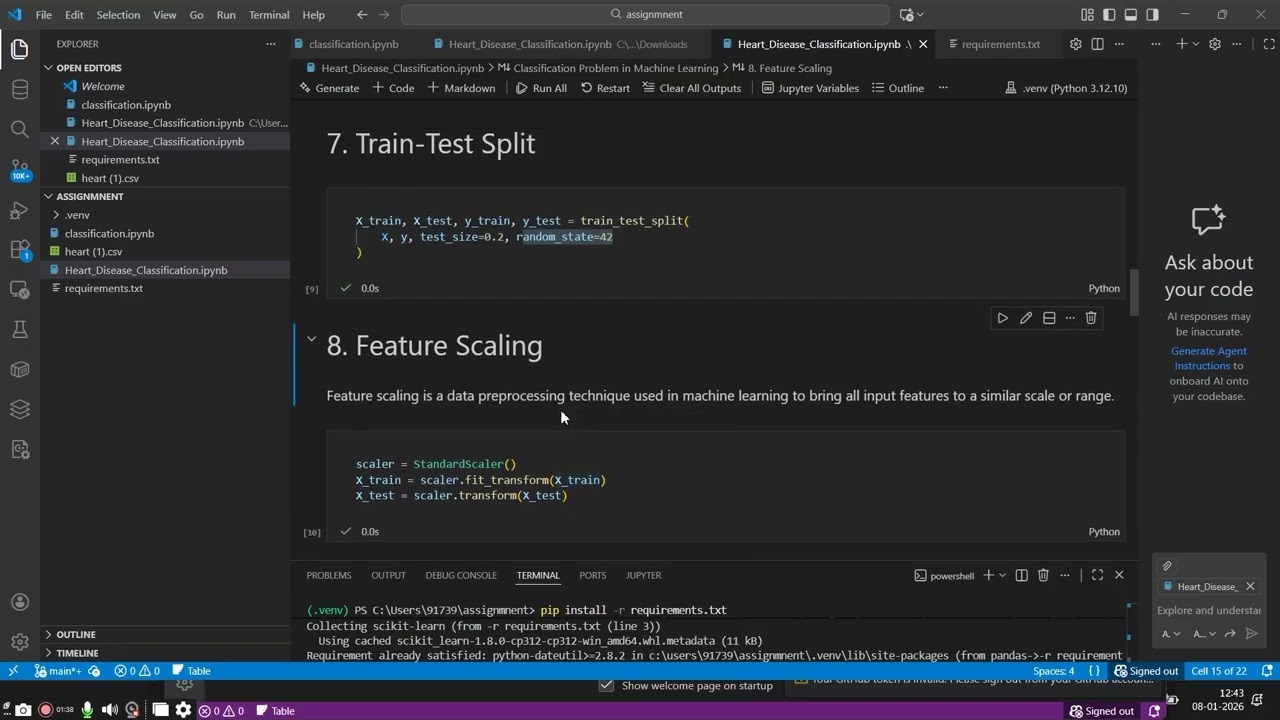Open the Terminal menu
This screenshot has width=1280, height=720.
coord(268,15)
